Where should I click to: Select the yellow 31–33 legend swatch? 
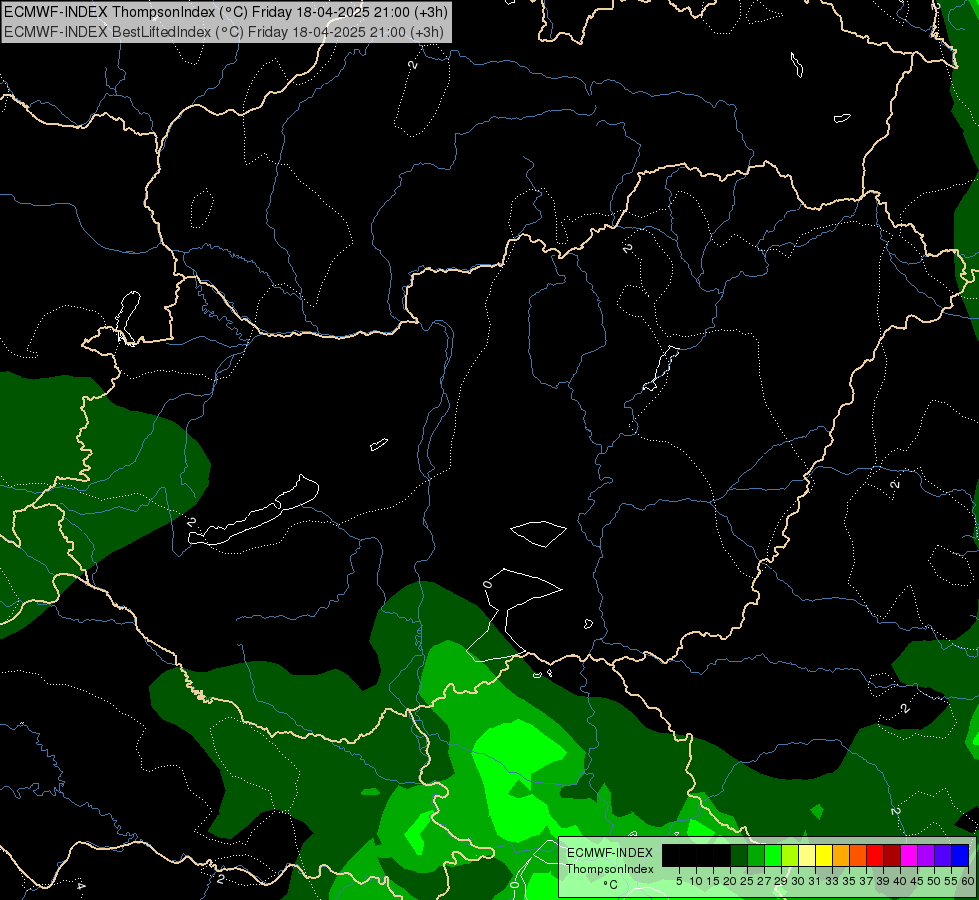pyautogui.click(x=824, y=855)
